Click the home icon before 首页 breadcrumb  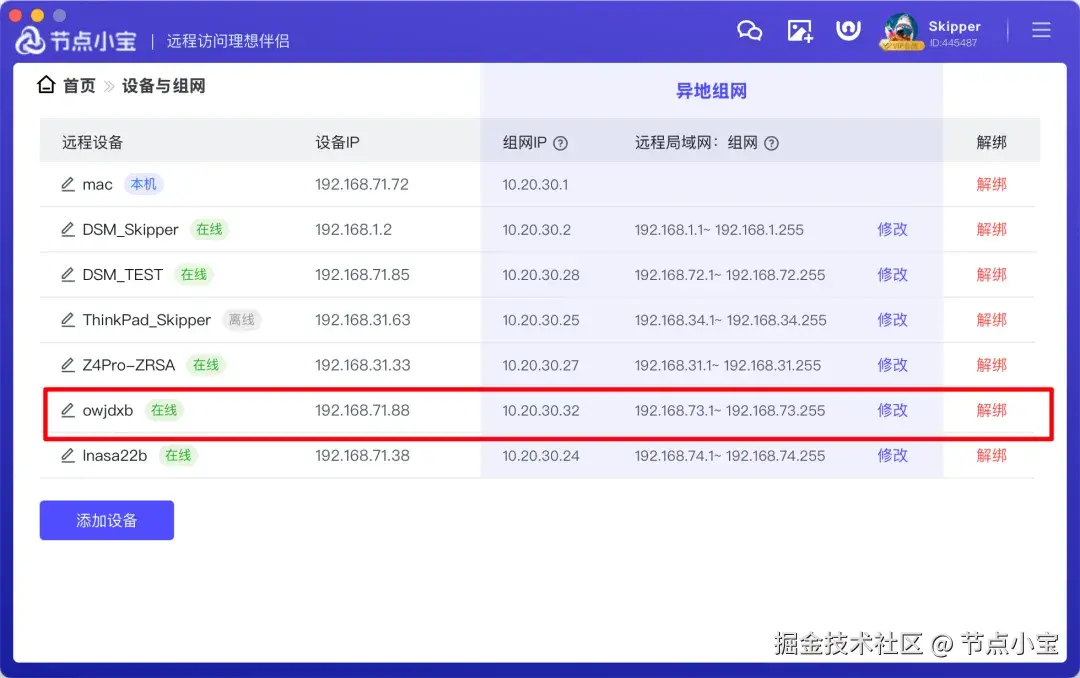[44, 85]
